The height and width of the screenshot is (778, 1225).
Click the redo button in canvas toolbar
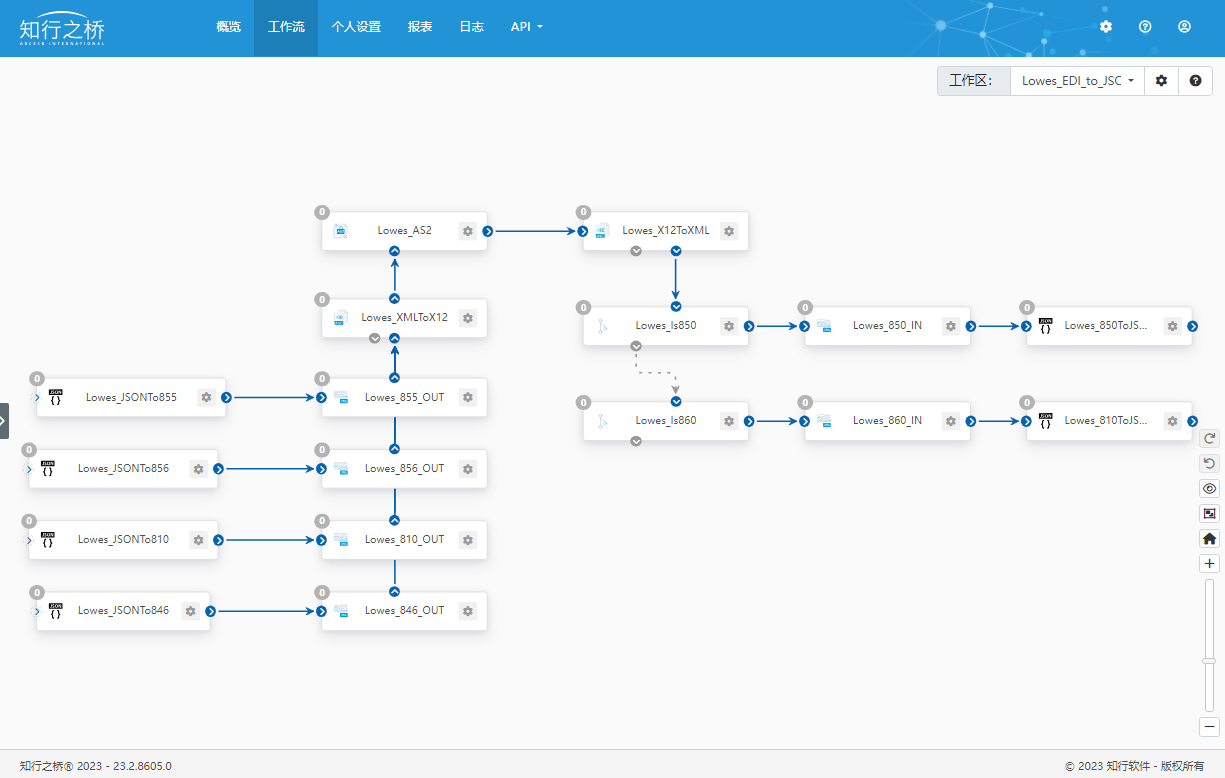click(1209, 438)
